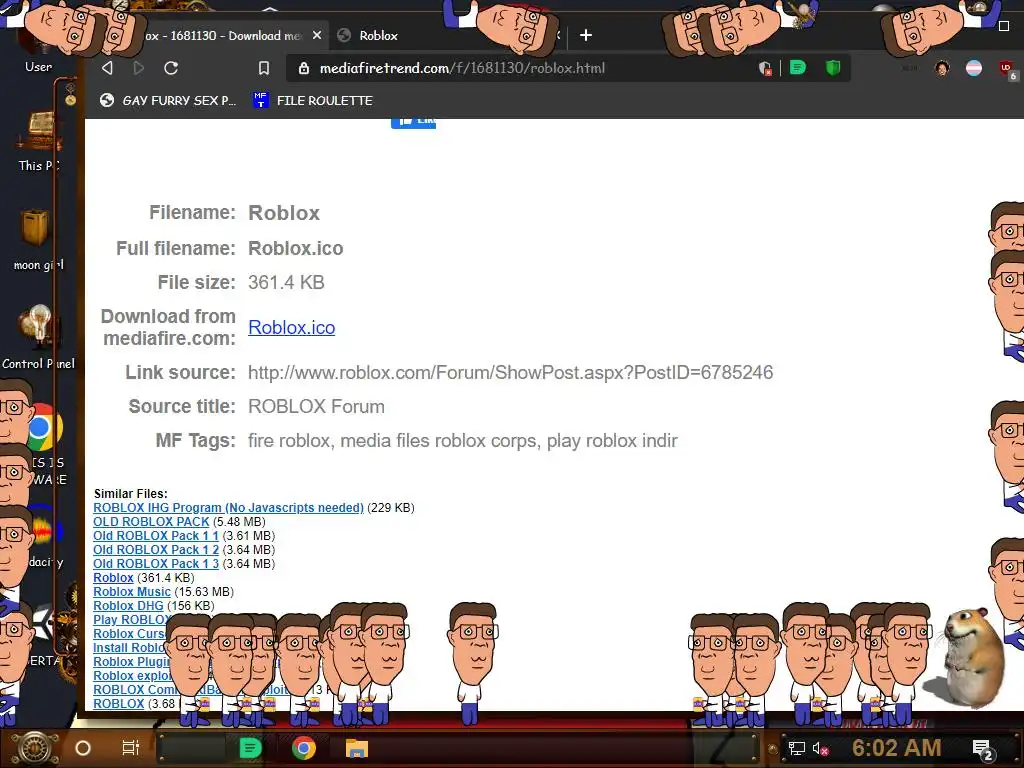Open Task View on the taskbar
The image size is (1024, 768).
131,748
